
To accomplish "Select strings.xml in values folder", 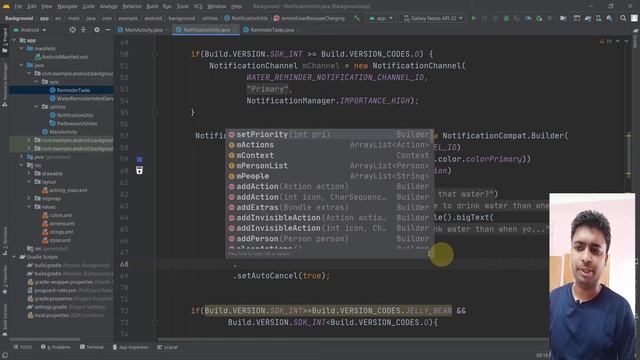I will [58, 232].
